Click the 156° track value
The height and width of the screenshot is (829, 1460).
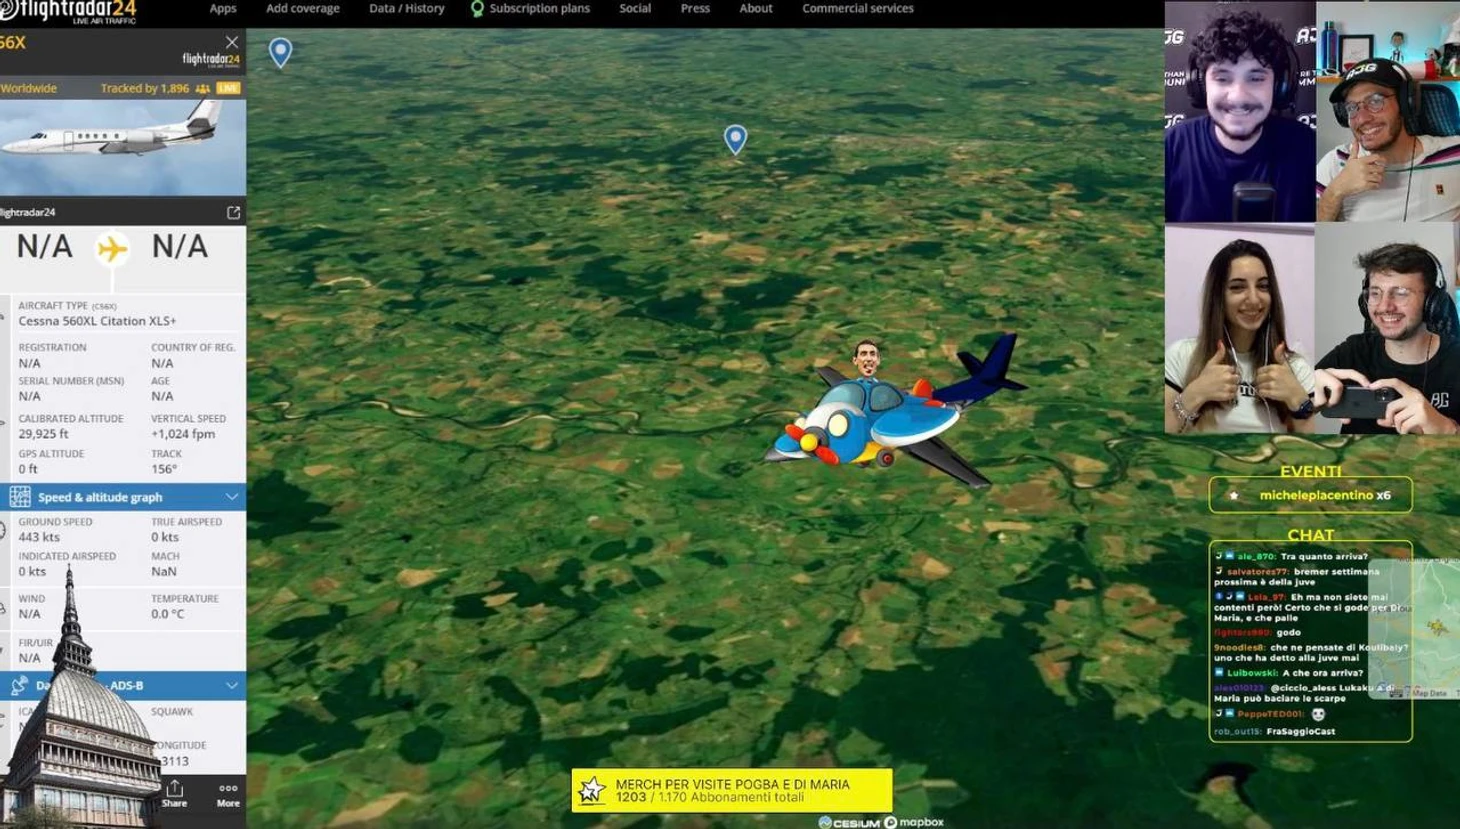click(164, 469)
